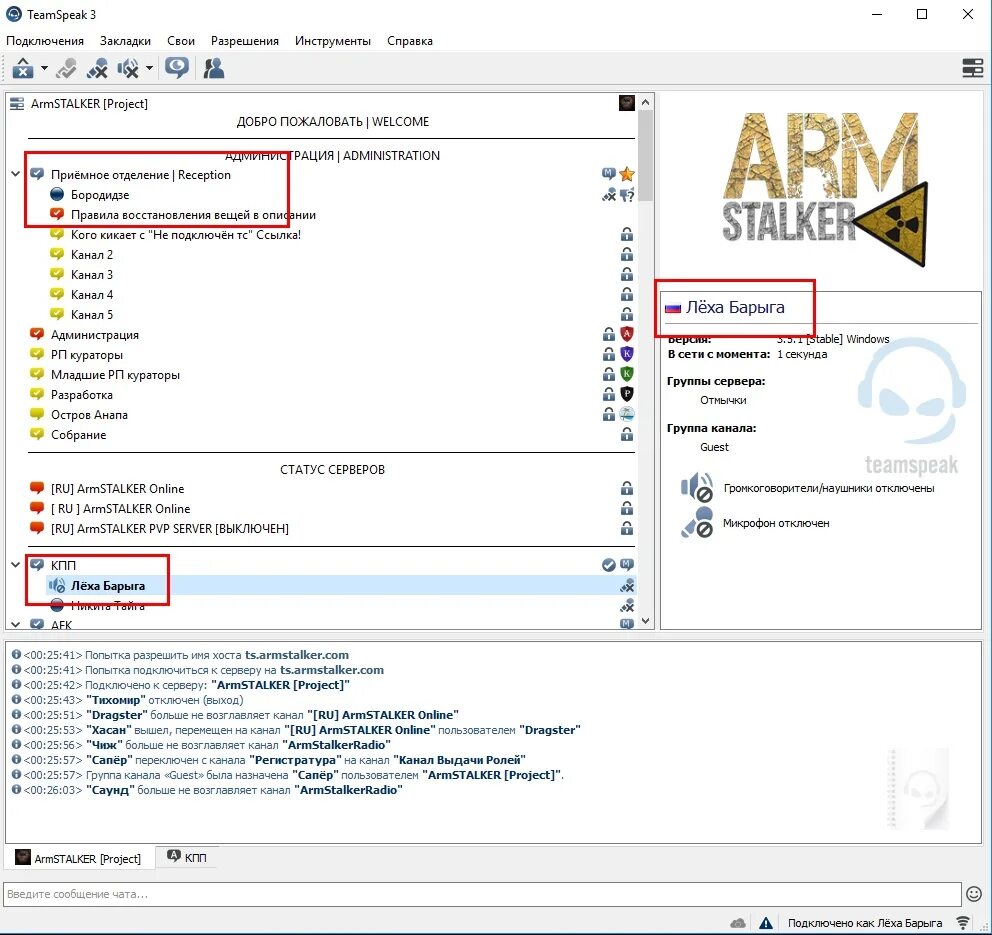Click the red A shield on Администрация row
The height and width of the screenshot is (935, 992).
click(x=627, y=334)
